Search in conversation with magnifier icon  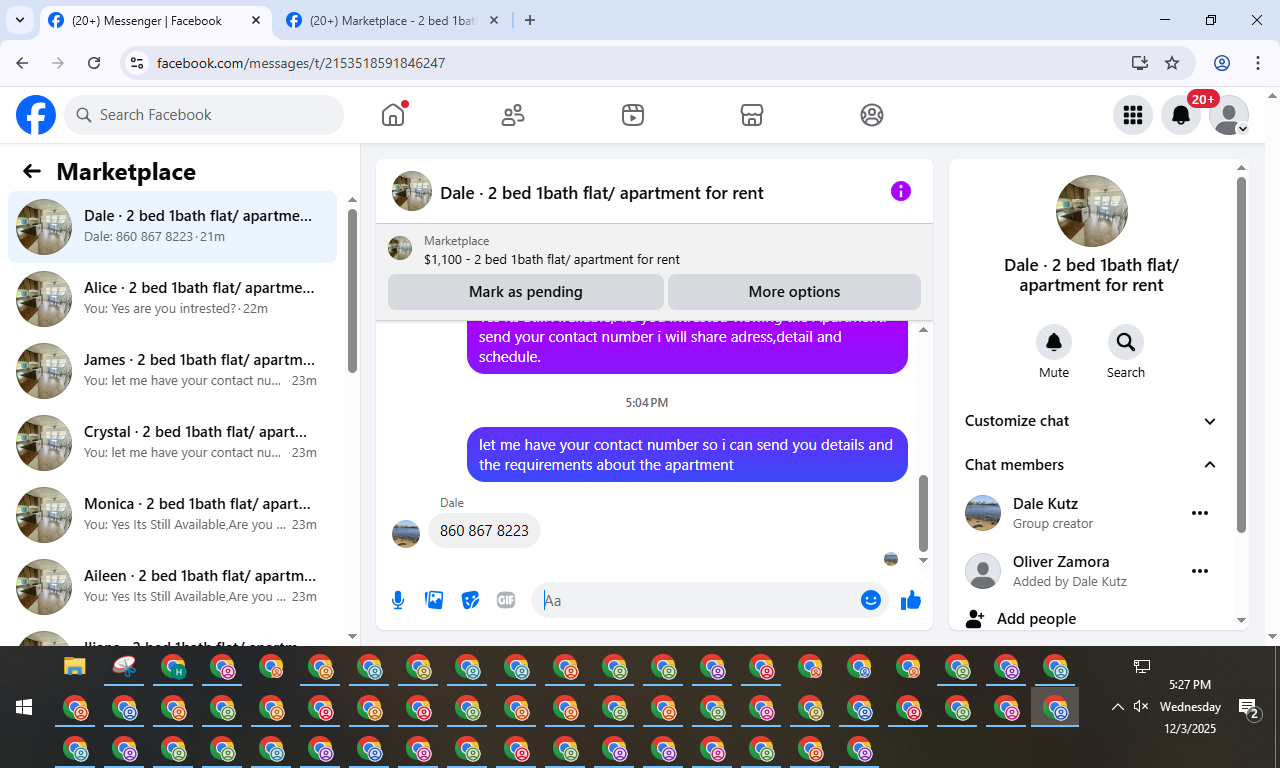[1126, 342]
